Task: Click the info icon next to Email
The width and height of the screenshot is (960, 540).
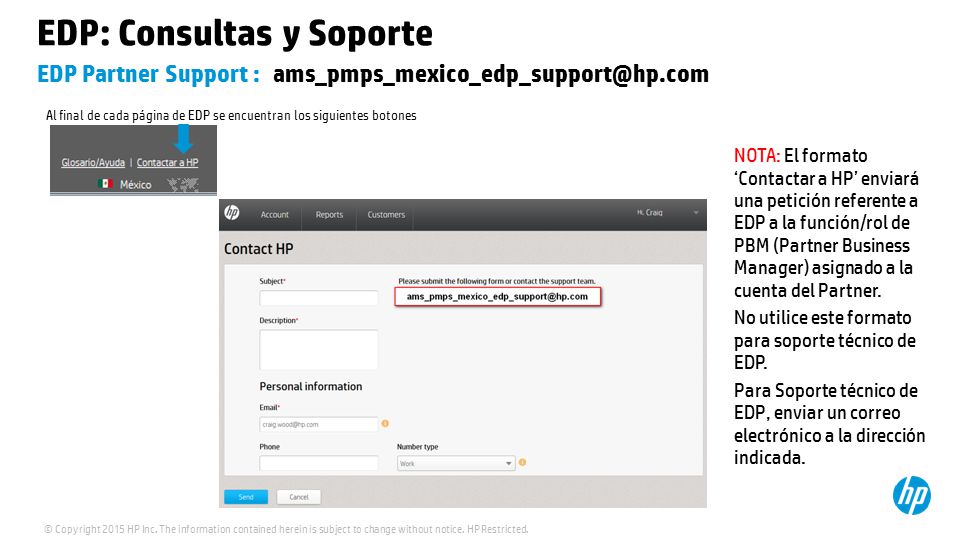Action: [x=385, y=423]
